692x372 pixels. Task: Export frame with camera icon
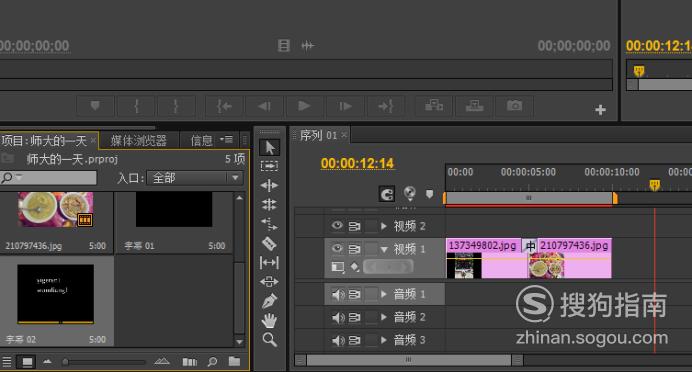[514, 106]
